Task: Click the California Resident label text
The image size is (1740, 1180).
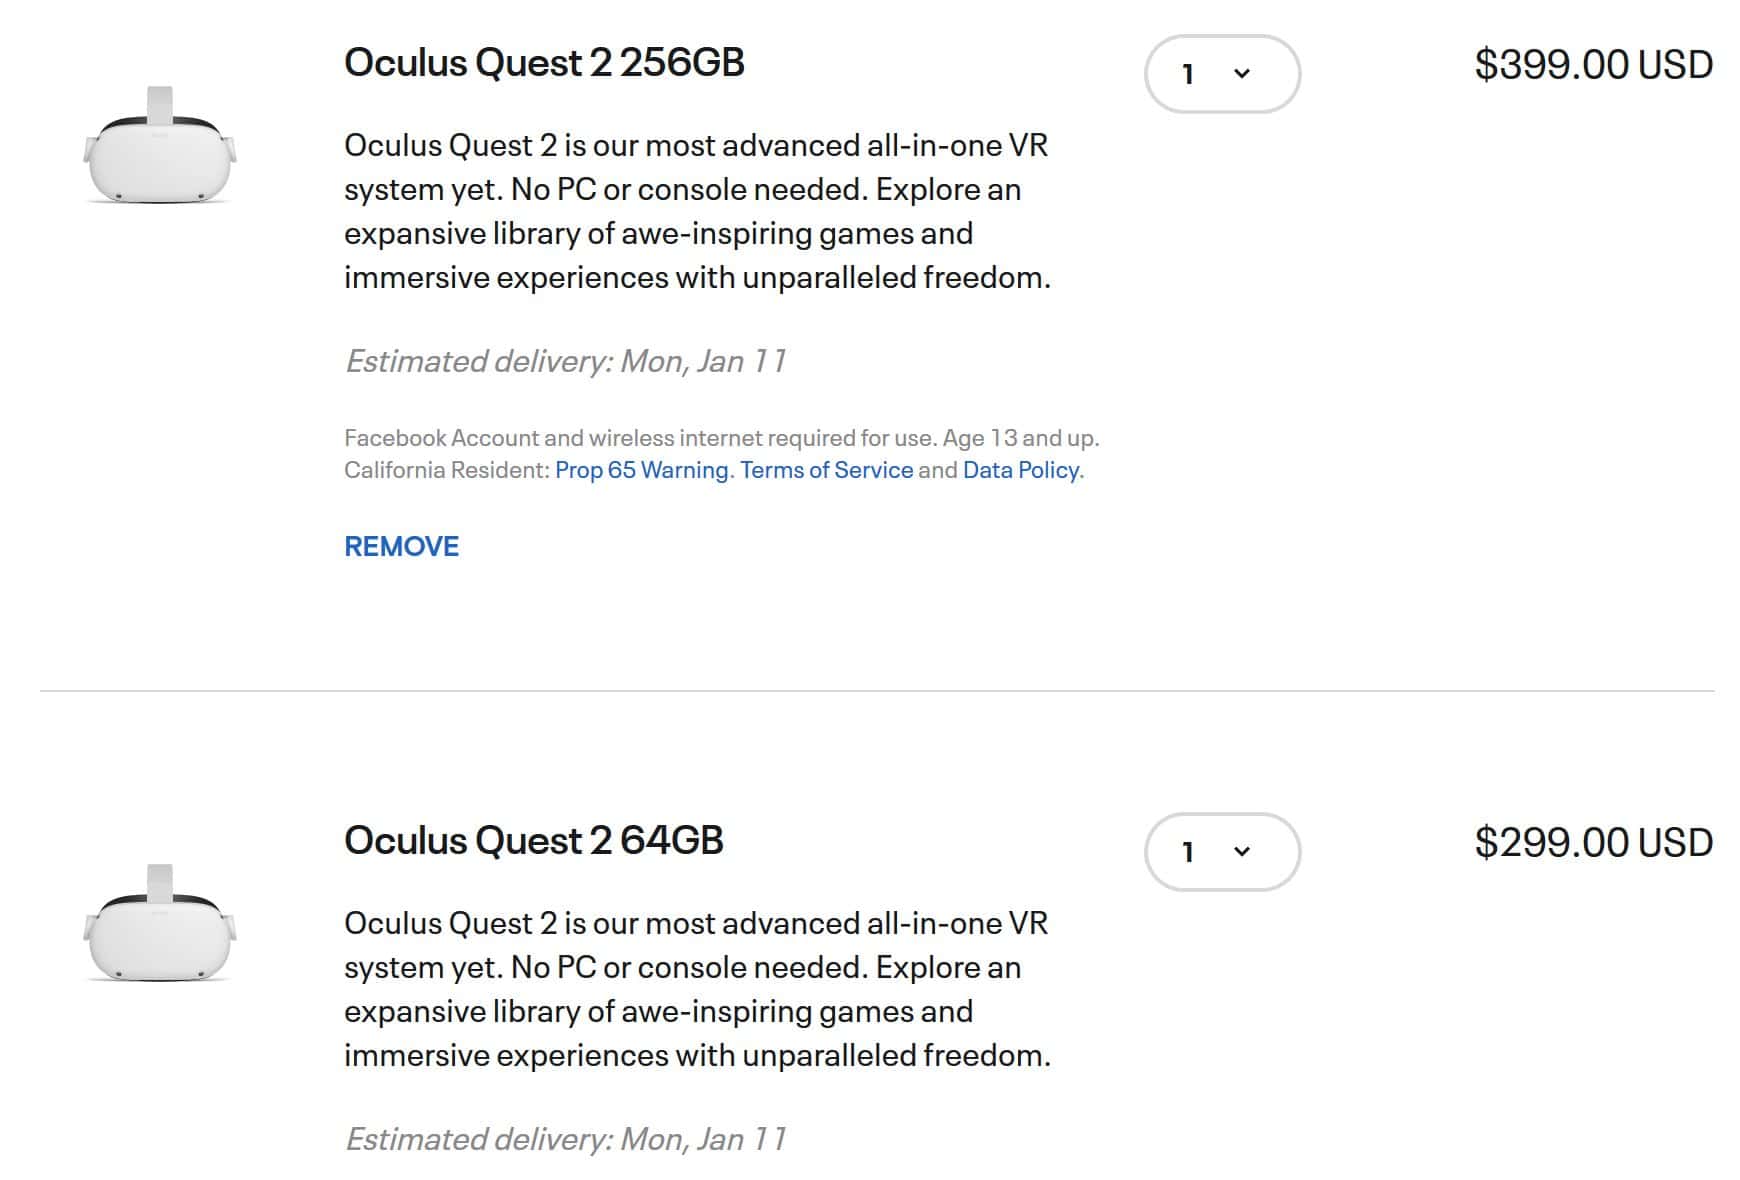Action: pos(446,470)
